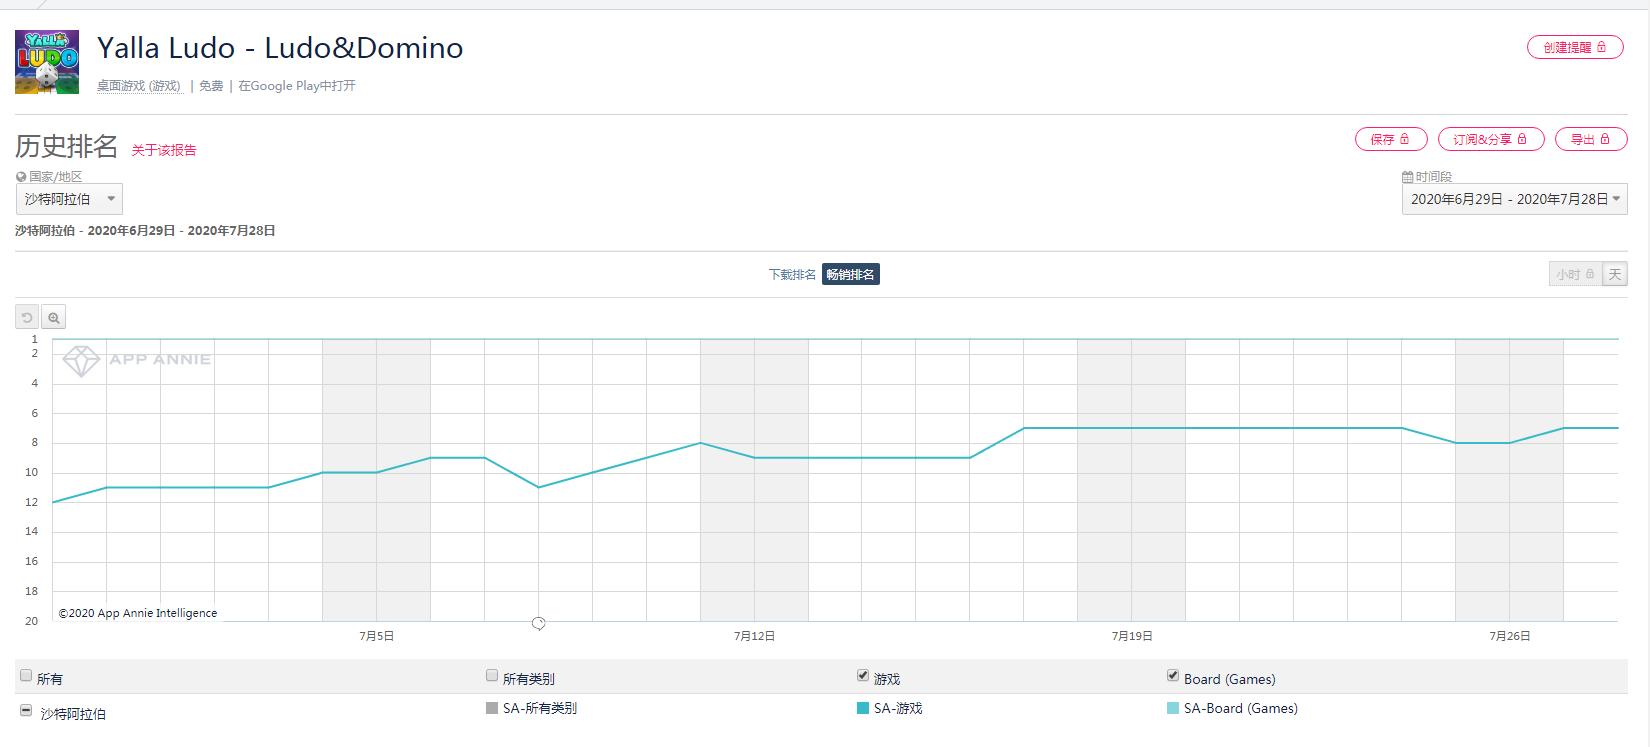
Task: Uncheck the Board (Games) checkbox
Action: pos(1172,676)
